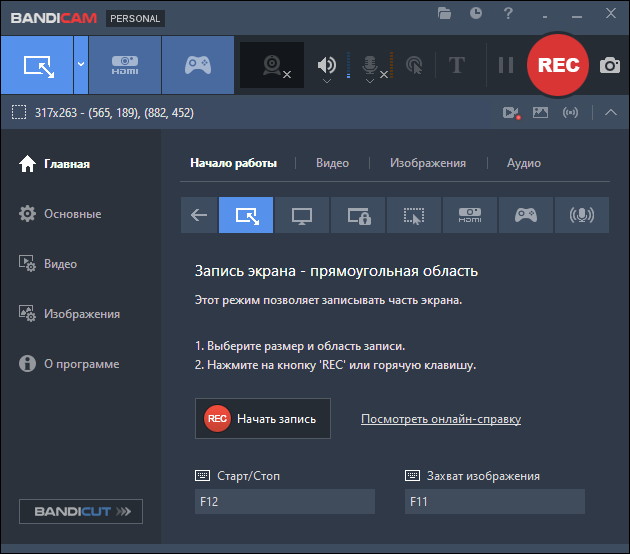Open the Основные section in sidebar

click(72, 214)
